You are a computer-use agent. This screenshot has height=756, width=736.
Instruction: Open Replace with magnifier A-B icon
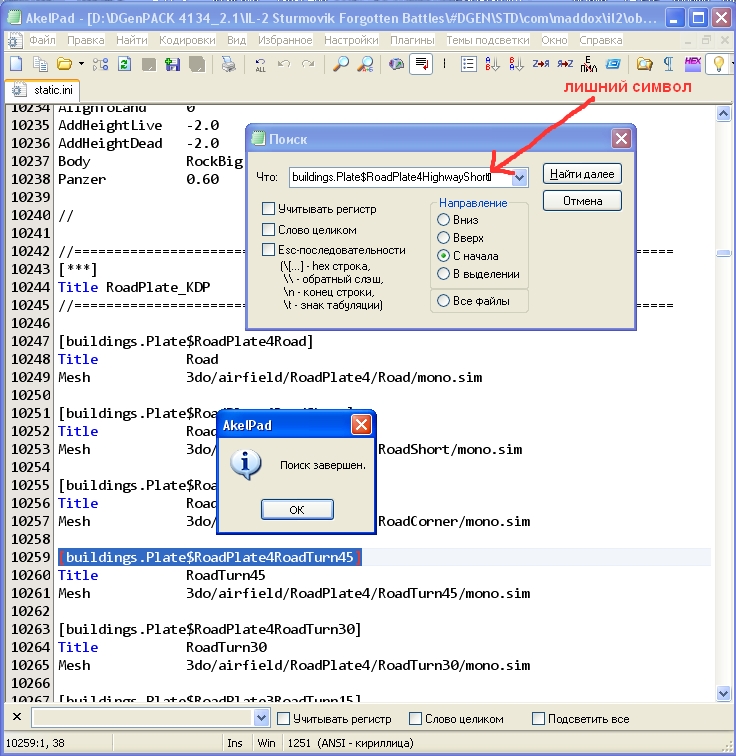coord(365,64)
